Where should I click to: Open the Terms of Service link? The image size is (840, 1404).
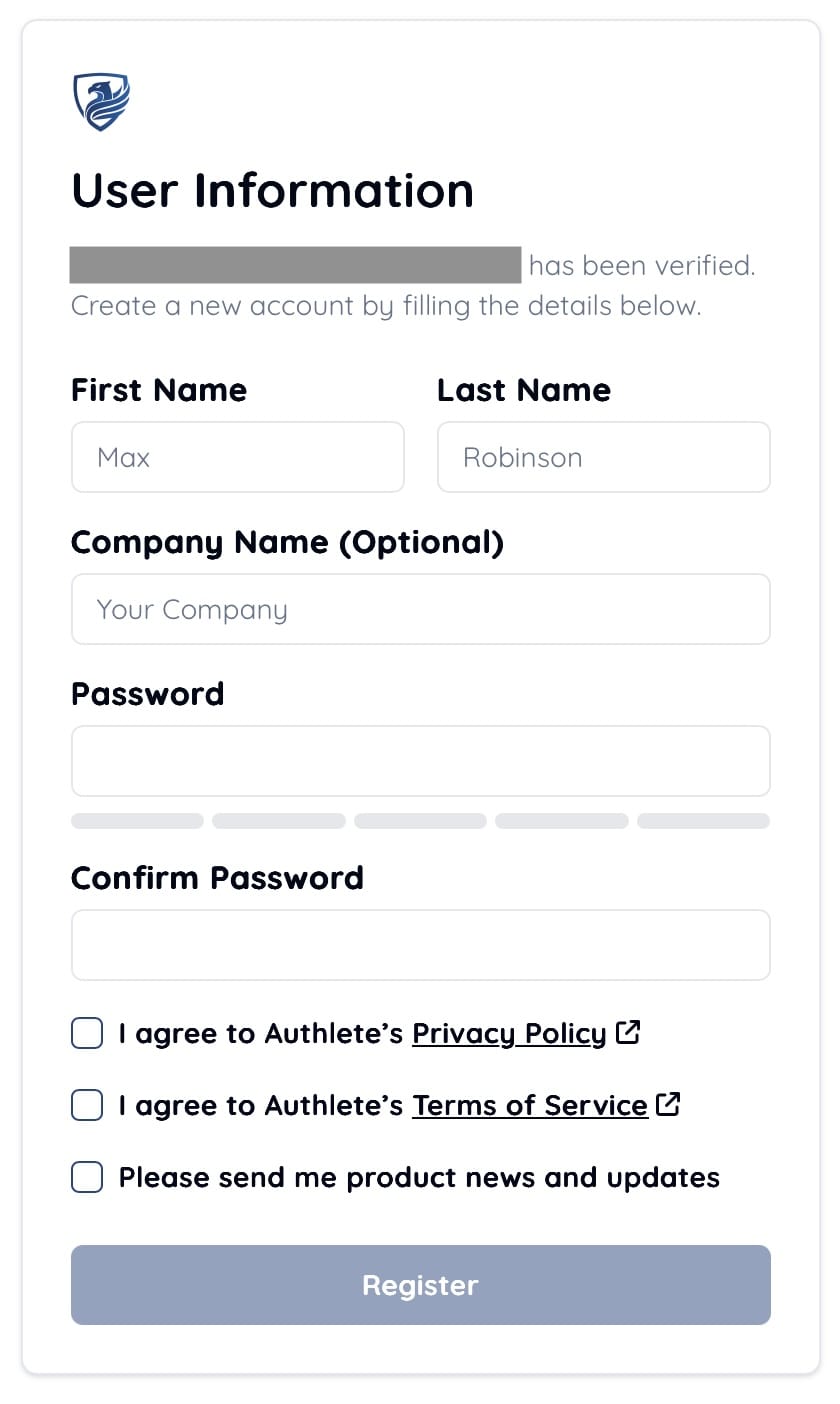530,1105
